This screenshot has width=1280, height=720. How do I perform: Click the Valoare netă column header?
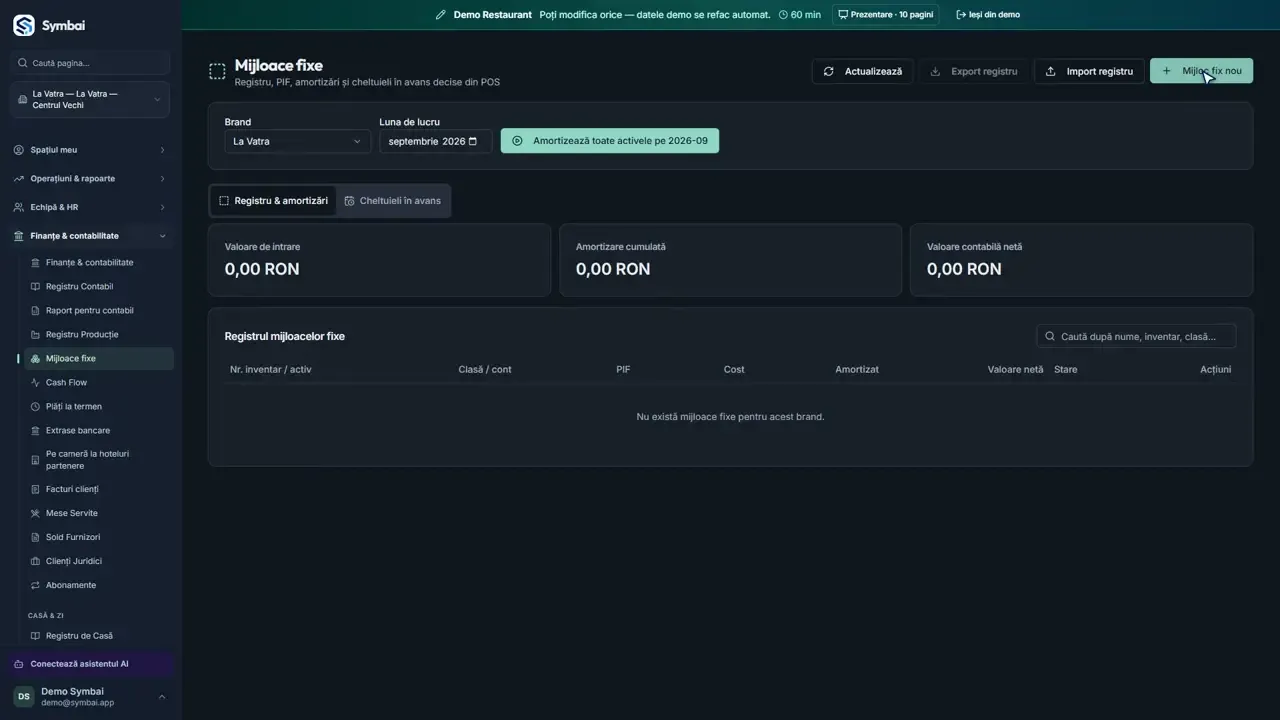[1015, 370]
